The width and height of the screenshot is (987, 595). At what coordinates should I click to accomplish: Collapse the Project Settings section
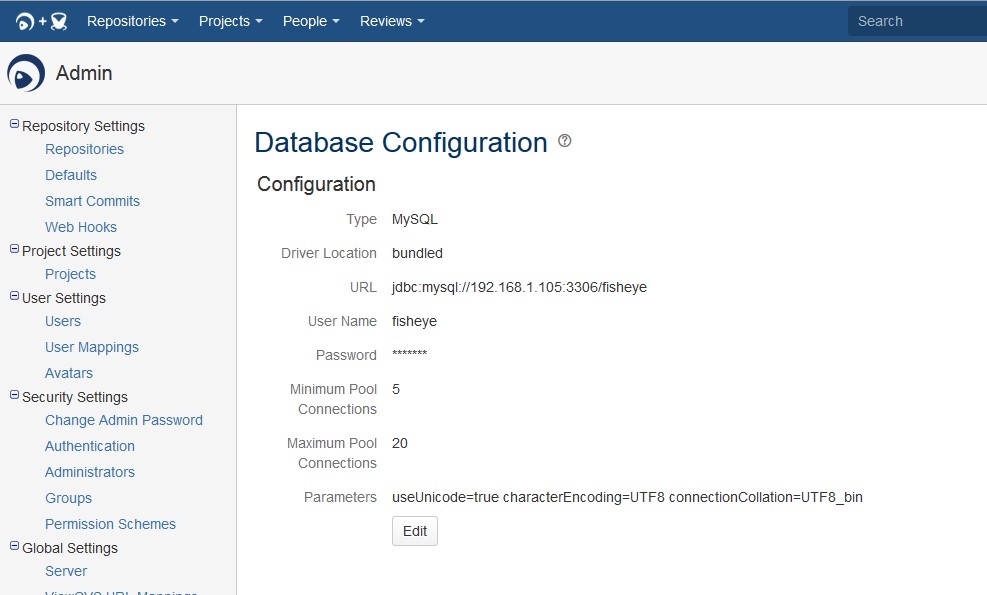tap(14, 249)
